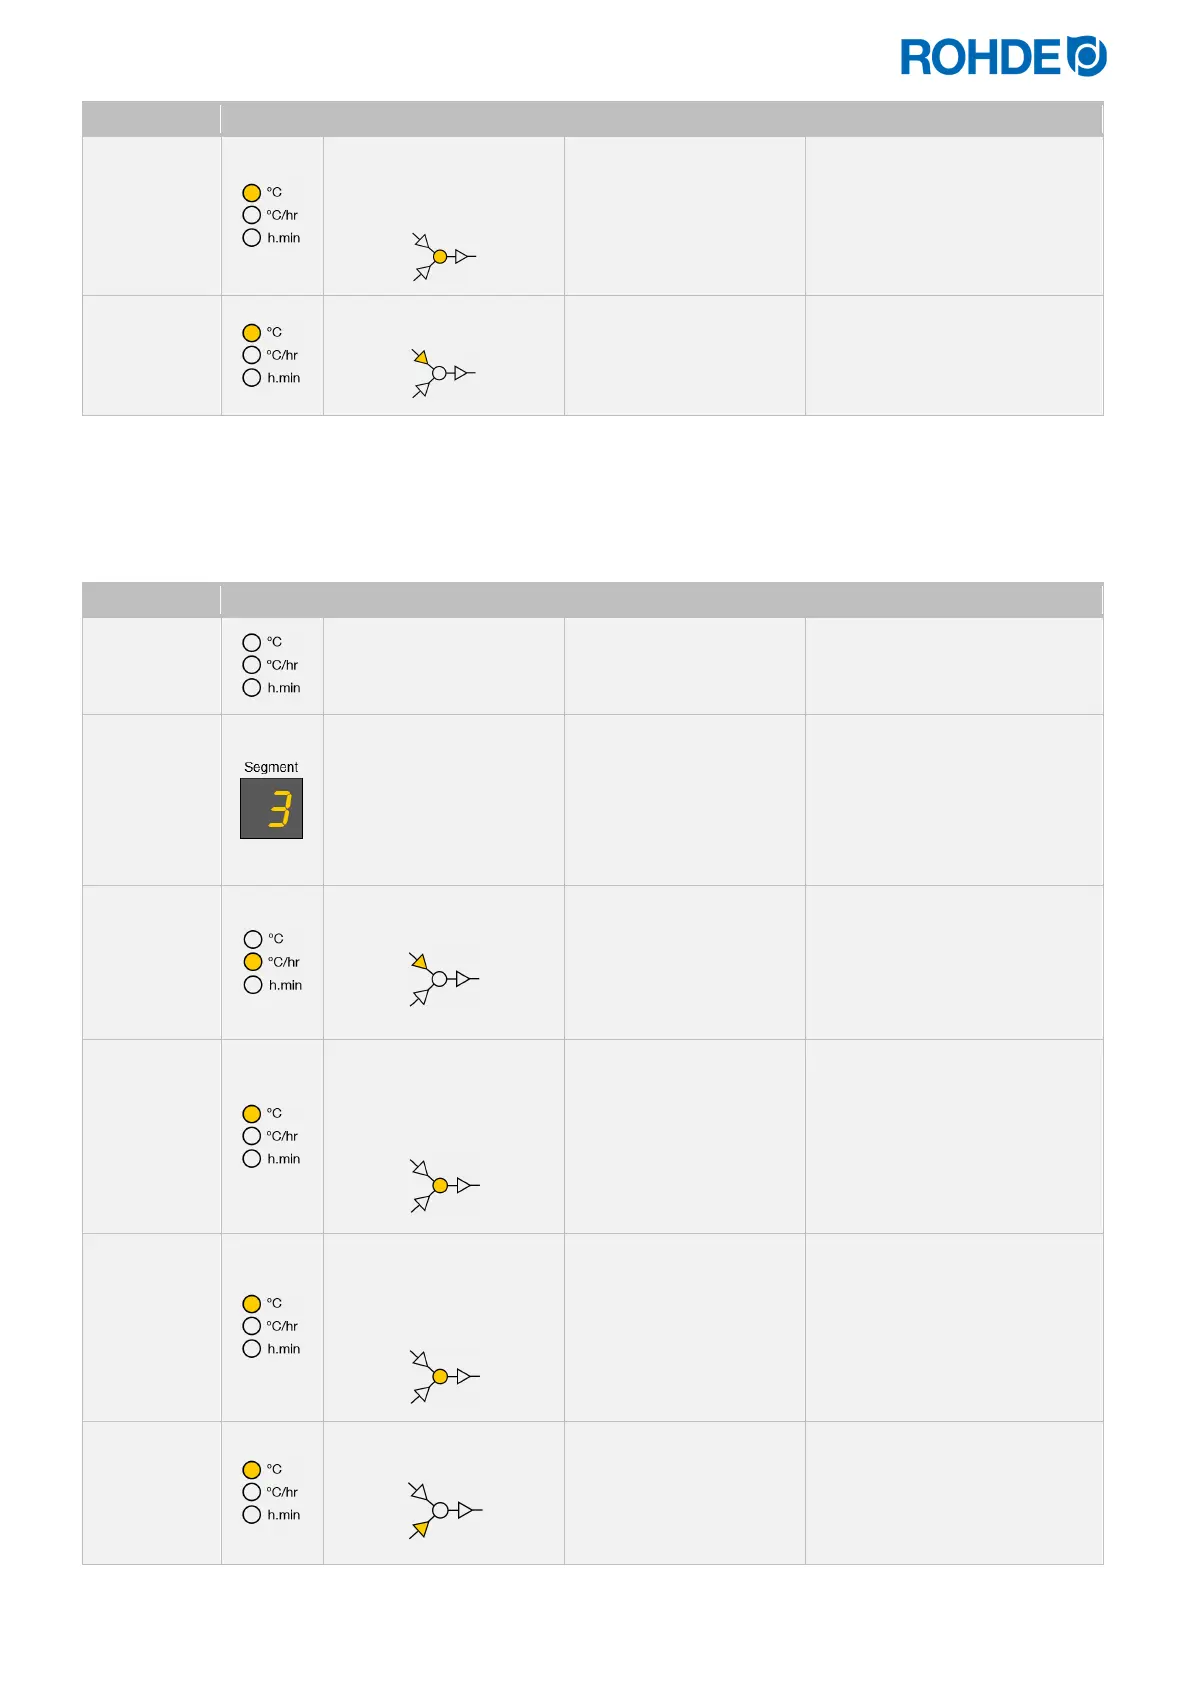1190x1684 pixels.
Task: Click the Segment display showing 3
Action: [x=271, y=808]
